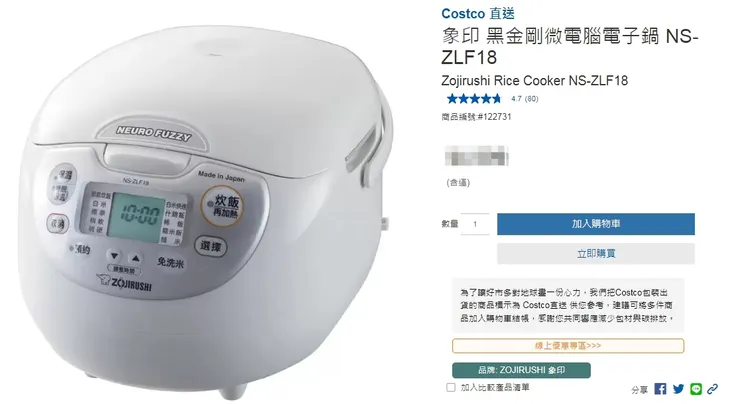Copy product link chain icon
This screenshot has height=404, width=740.
pos(713,389)
